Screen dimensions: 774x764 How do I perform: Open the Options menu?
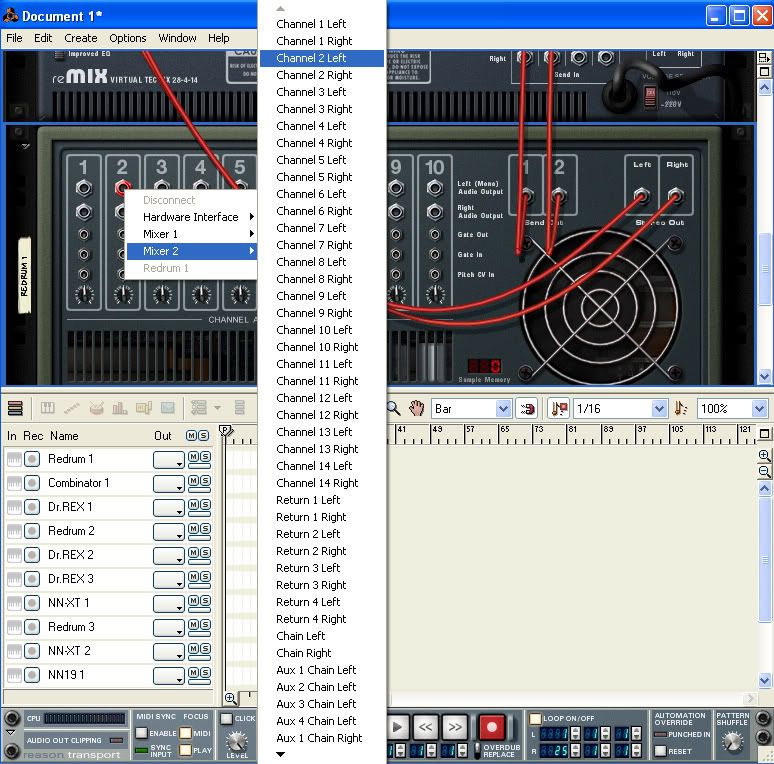click(128, 38)
